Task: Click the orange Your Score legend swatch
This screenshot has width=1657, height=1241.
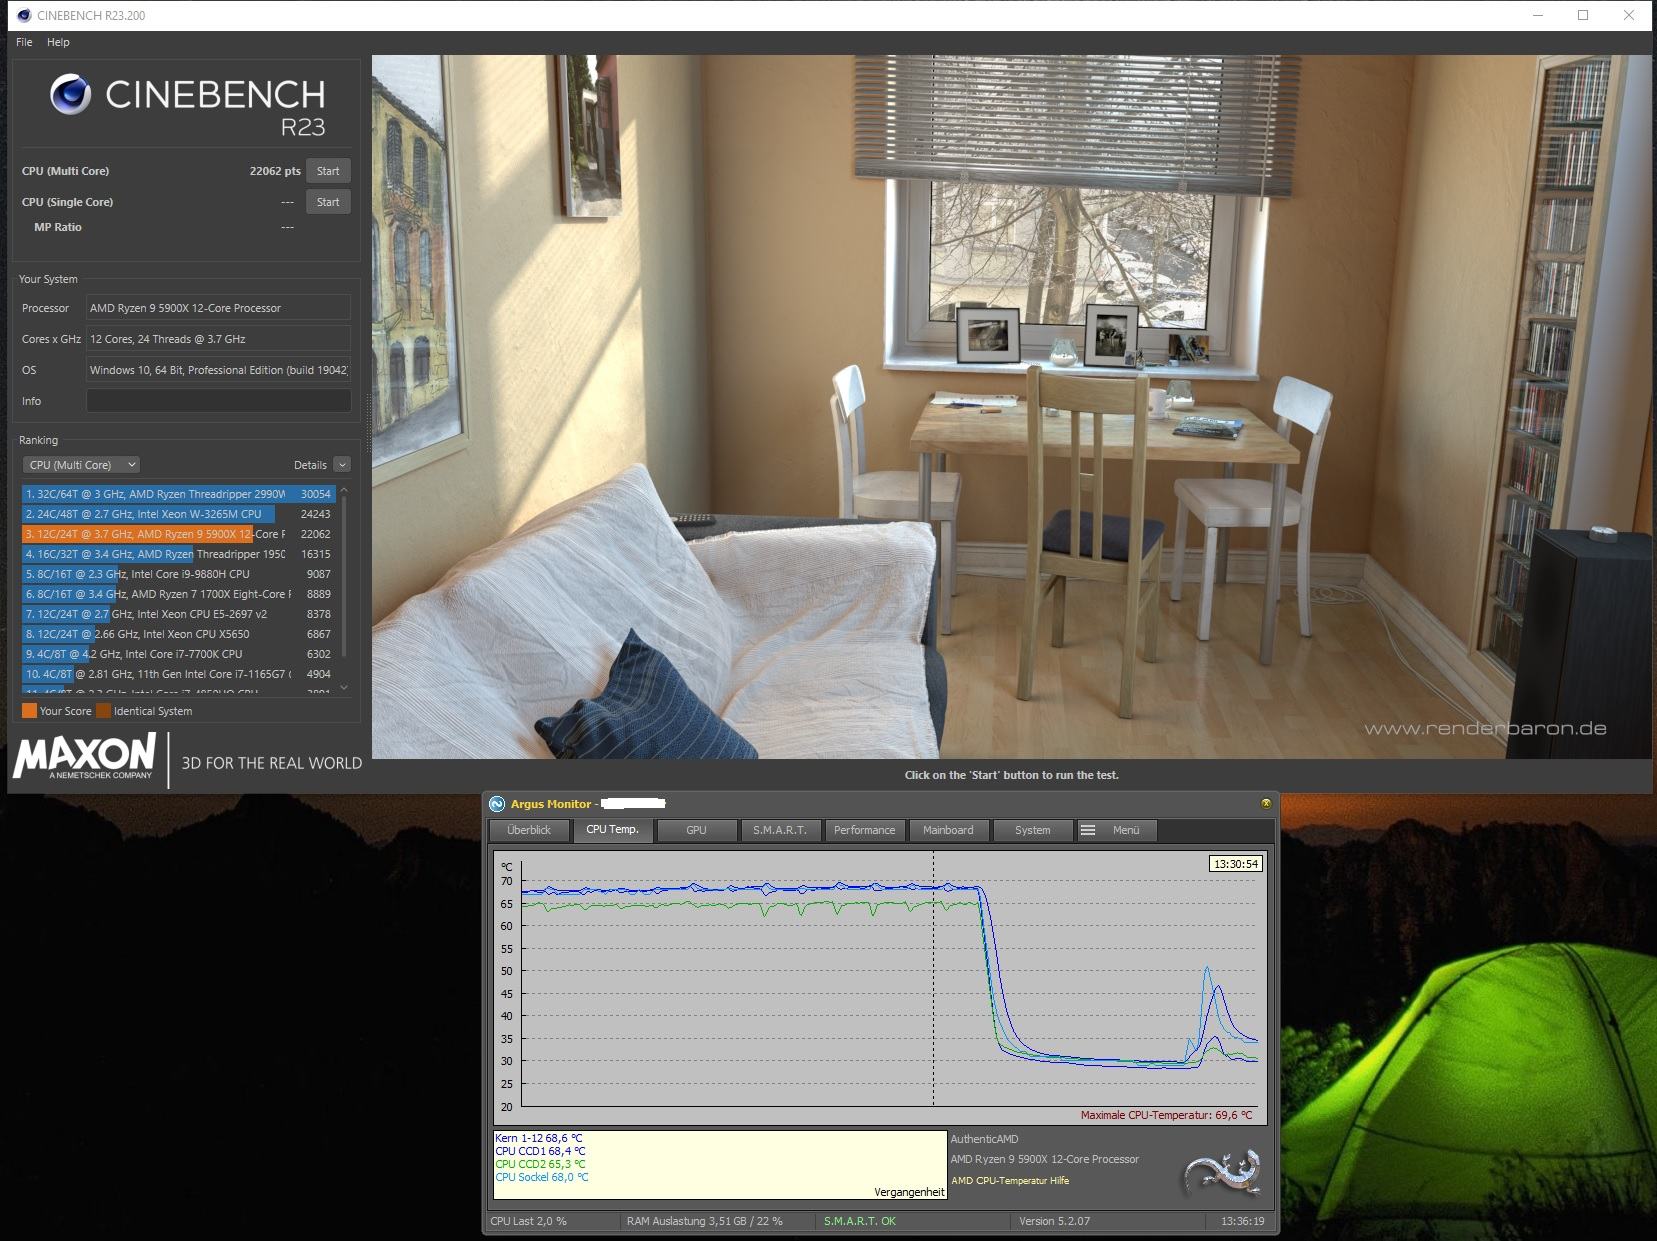Action: (29, 711)
